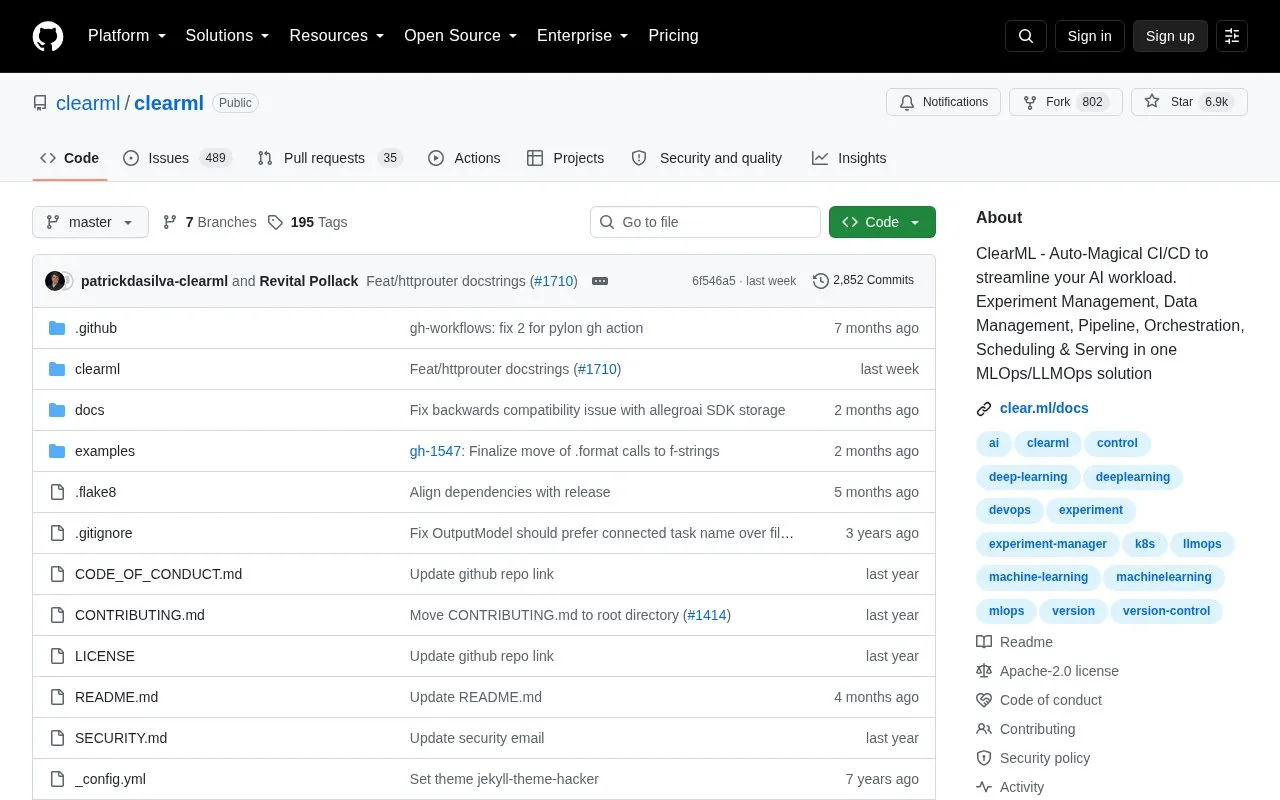The height and width of the screenshot is (800, 1280).
Task: Star the clearml repository
Action: click(1189, 102)
